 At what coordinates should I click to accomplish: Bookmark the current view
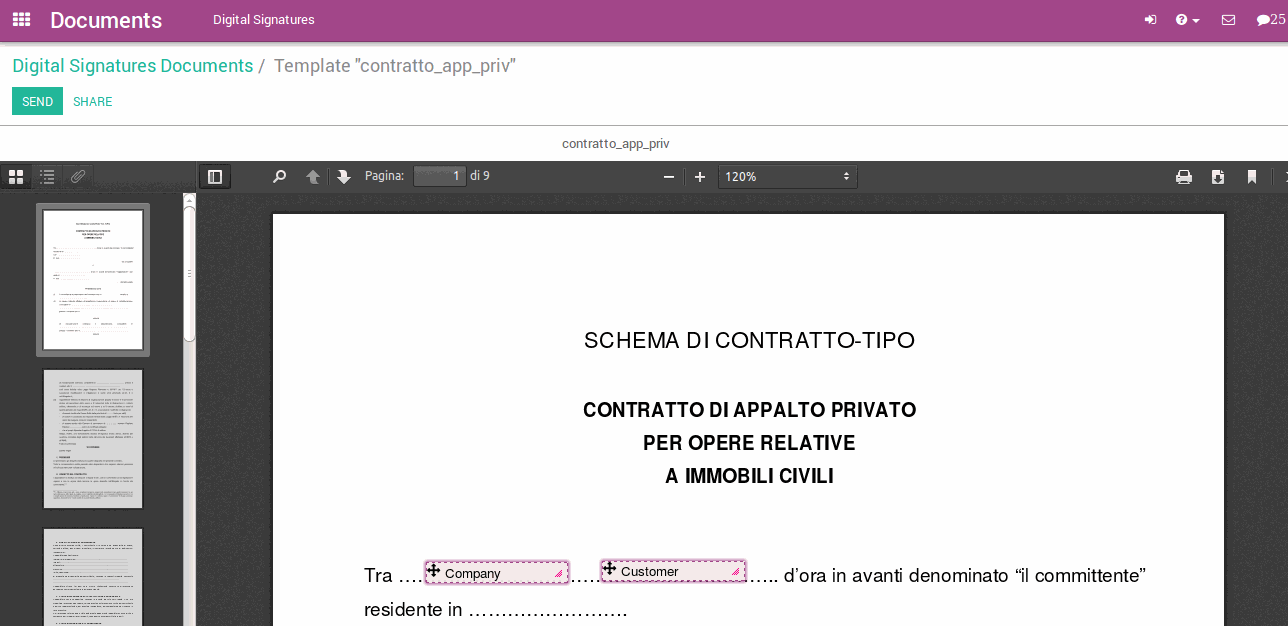pyautogui.click(x=1252, y=176)
